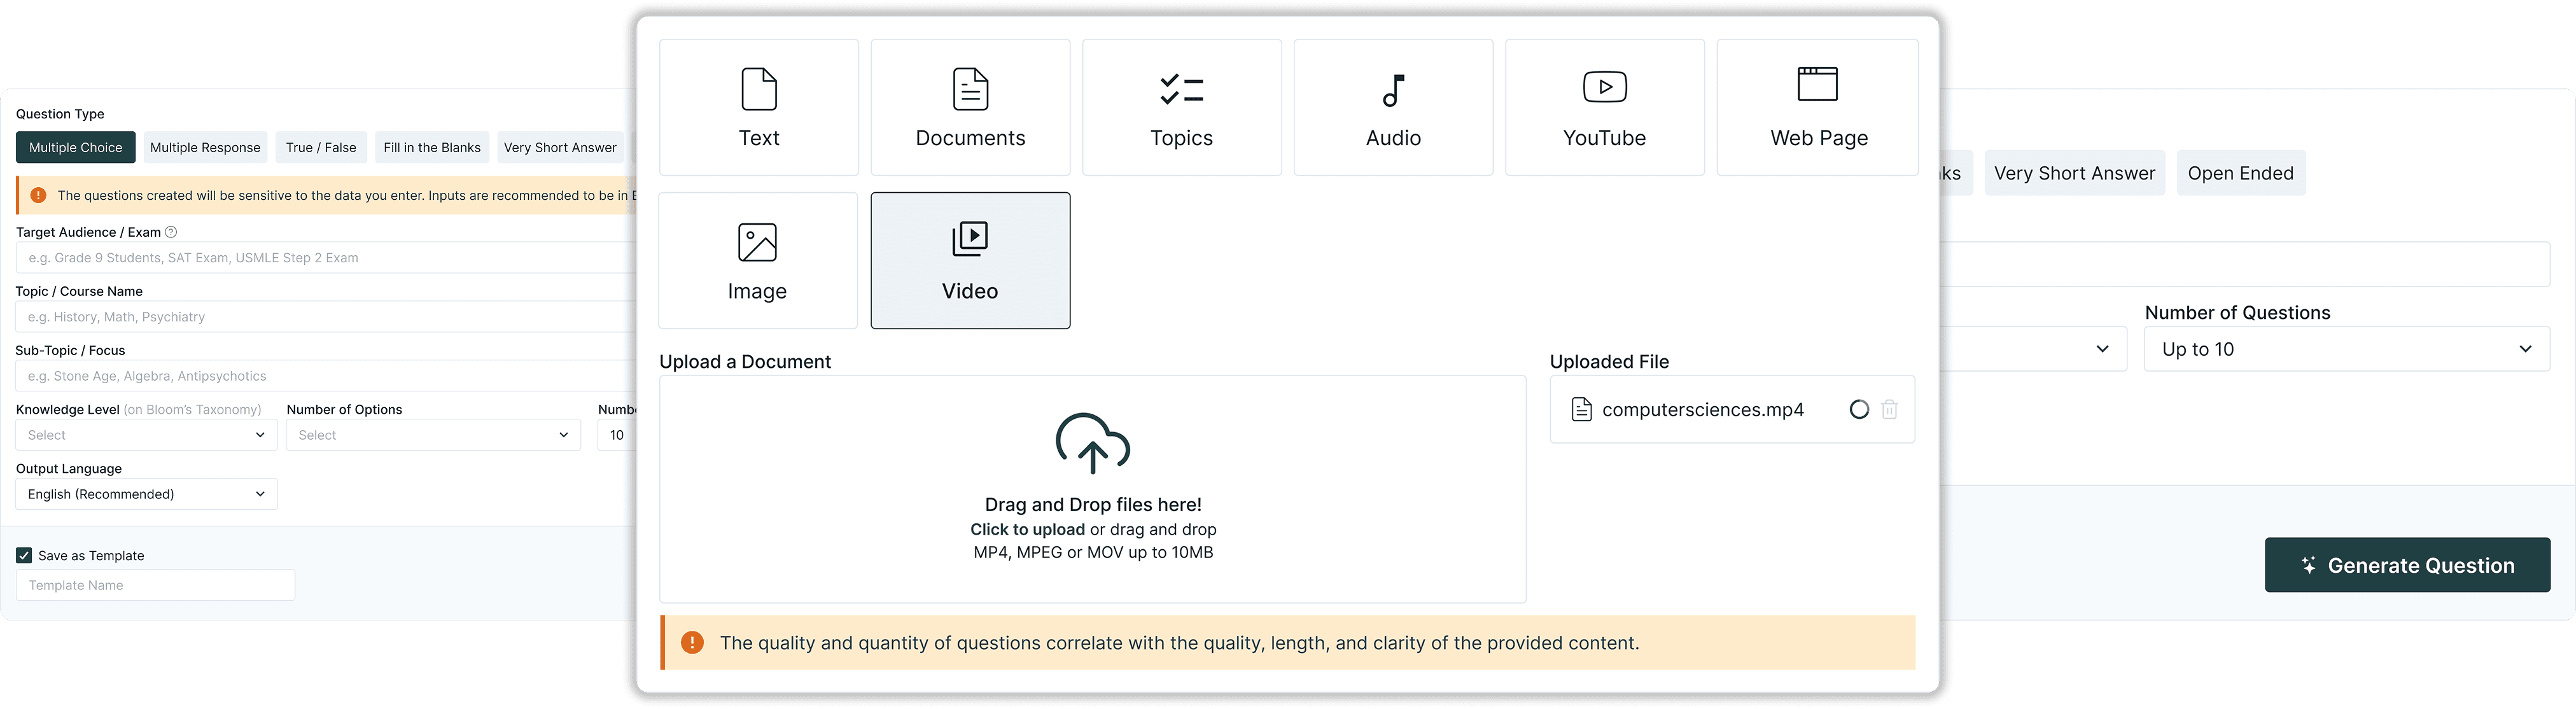This screenshot has height=709, width=2576.
Task: Open the Knowledge Level dropdown
Action: pos(145,434)
